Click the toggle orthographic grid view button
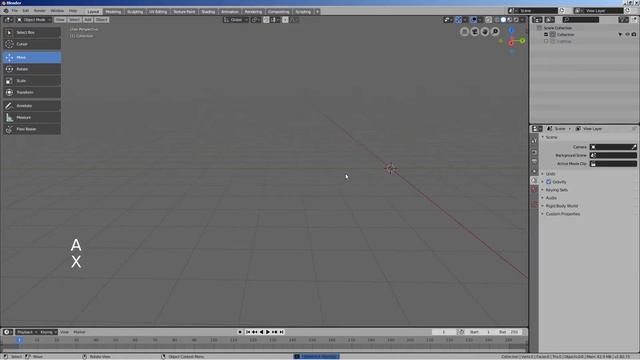Screen dimensions: 640x360 464,32
